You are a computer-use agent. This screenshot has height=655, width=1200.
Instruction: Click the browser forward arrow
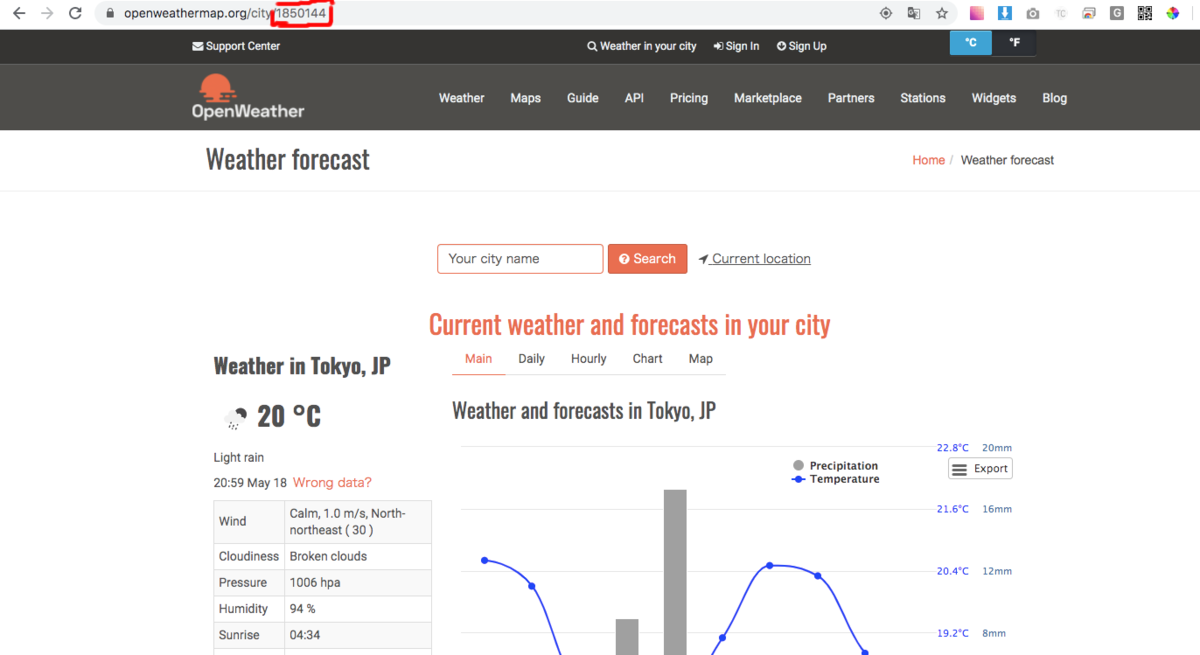pos(47,14)
